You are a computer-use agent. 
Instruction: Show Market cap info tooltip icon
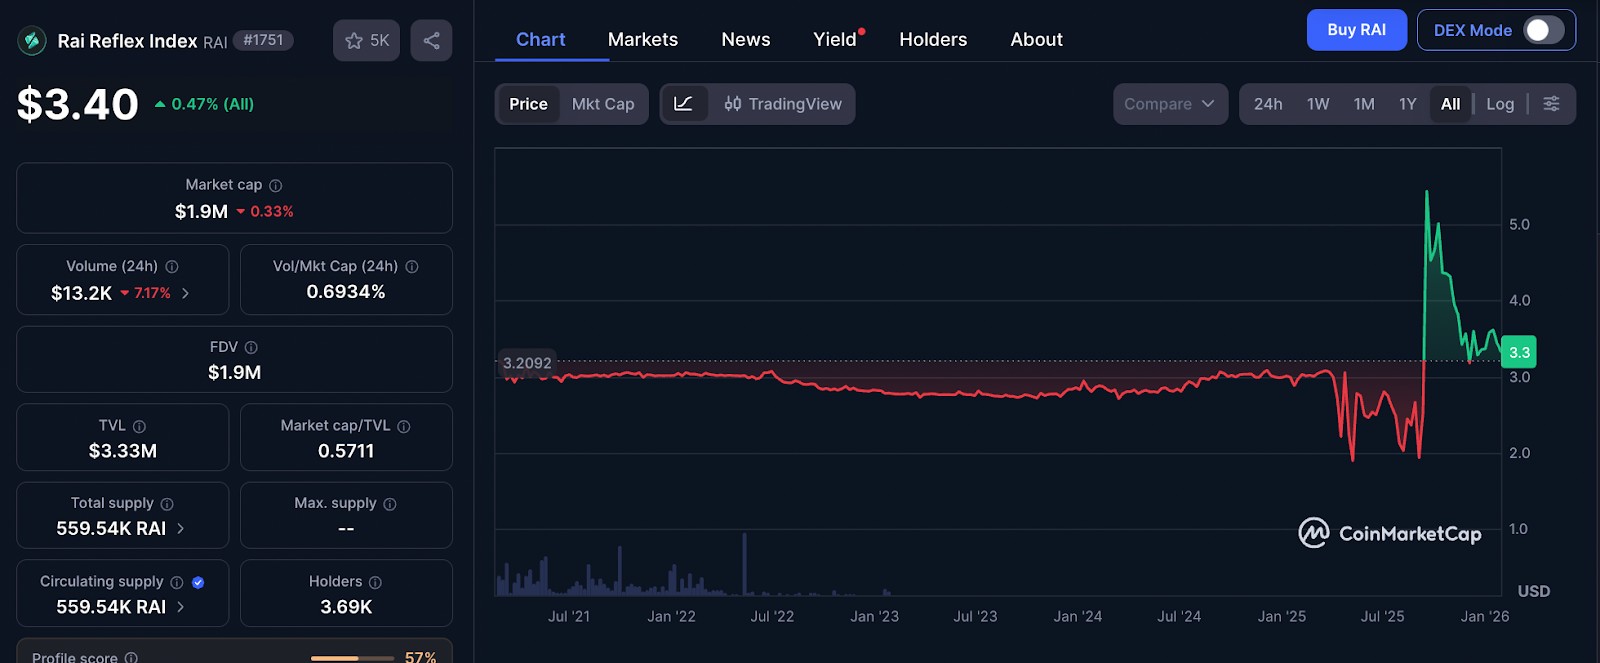click(x=276, y=185)
